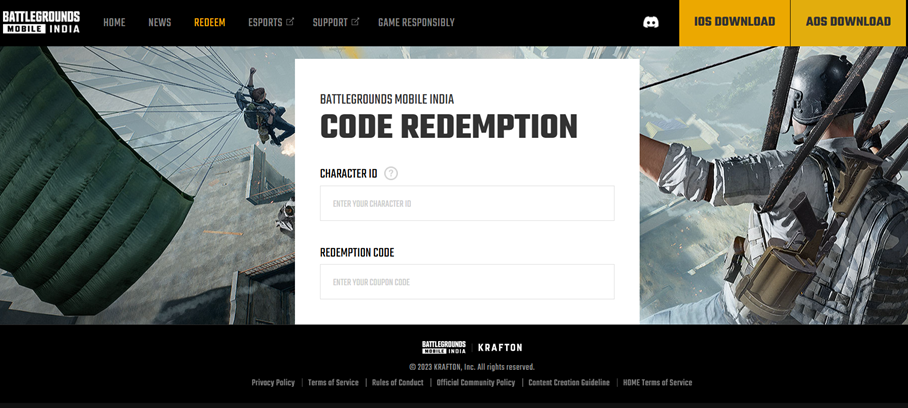Open the Discord icon link
This screenshot has height=408, width=908.
pos(650,22)
